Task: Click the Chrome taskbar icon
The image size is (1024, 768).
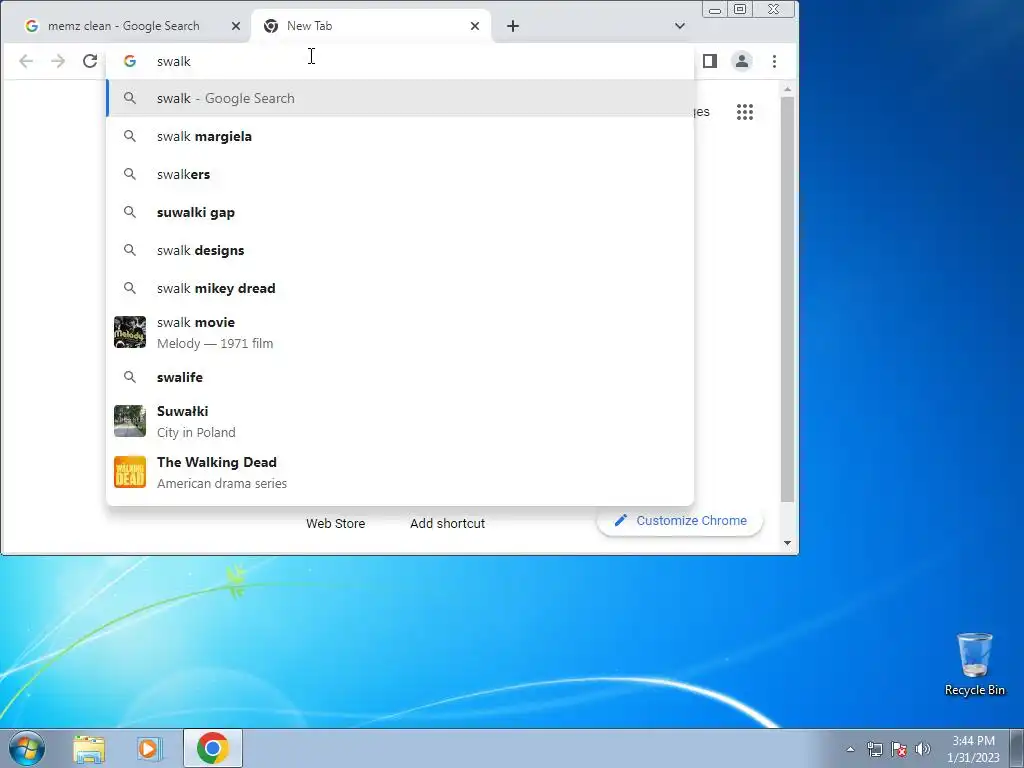Action: (x=213, y=748)
